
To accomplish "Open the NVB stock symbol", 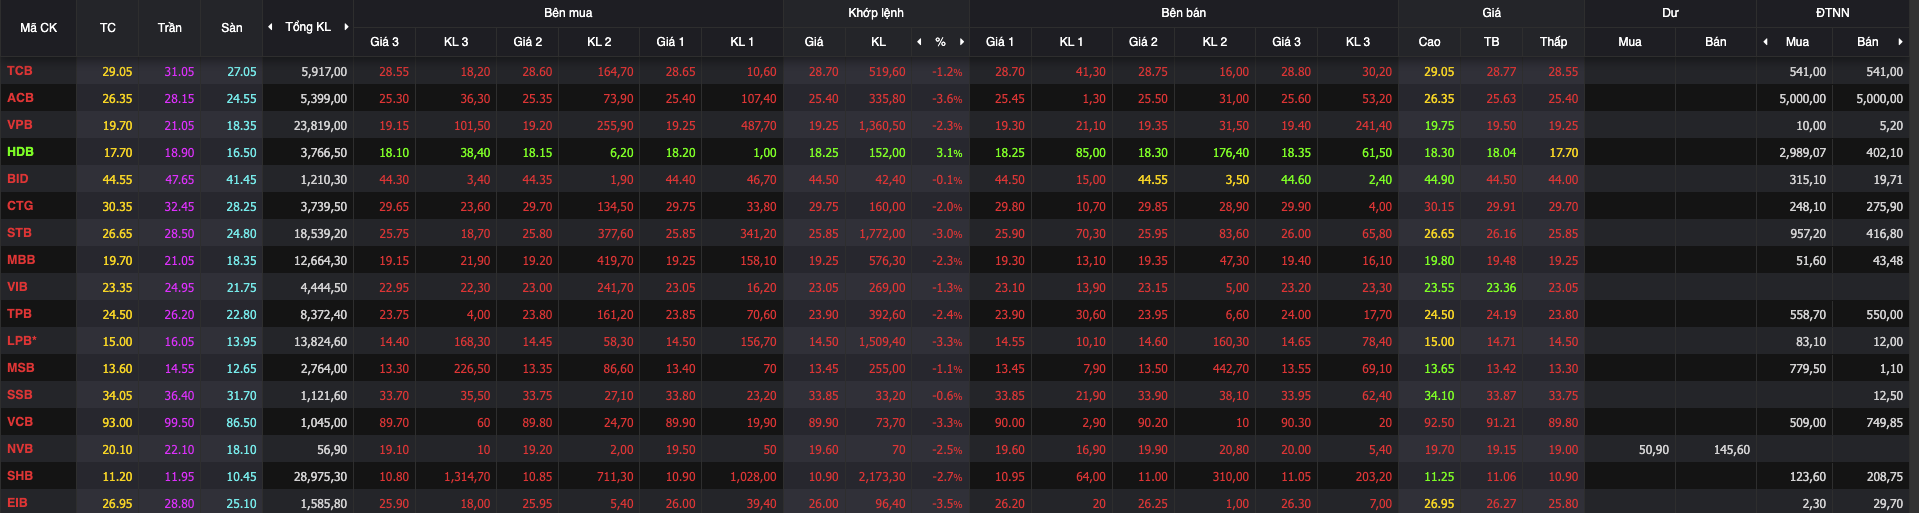I will (x=20, y=449).
